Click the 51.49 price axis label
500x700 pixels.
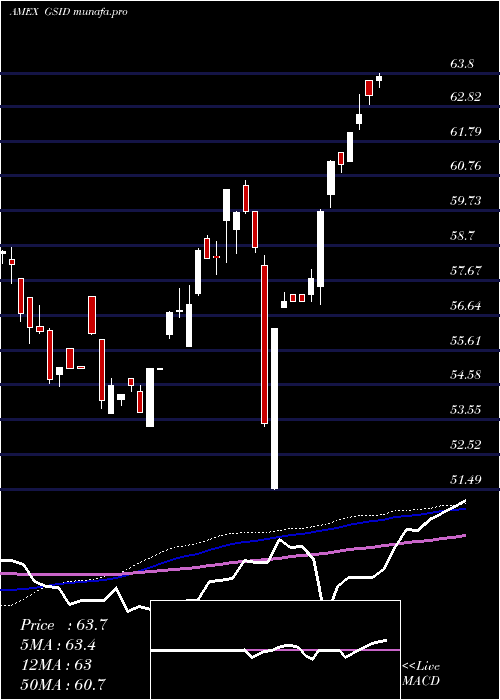tap(465, 479)
